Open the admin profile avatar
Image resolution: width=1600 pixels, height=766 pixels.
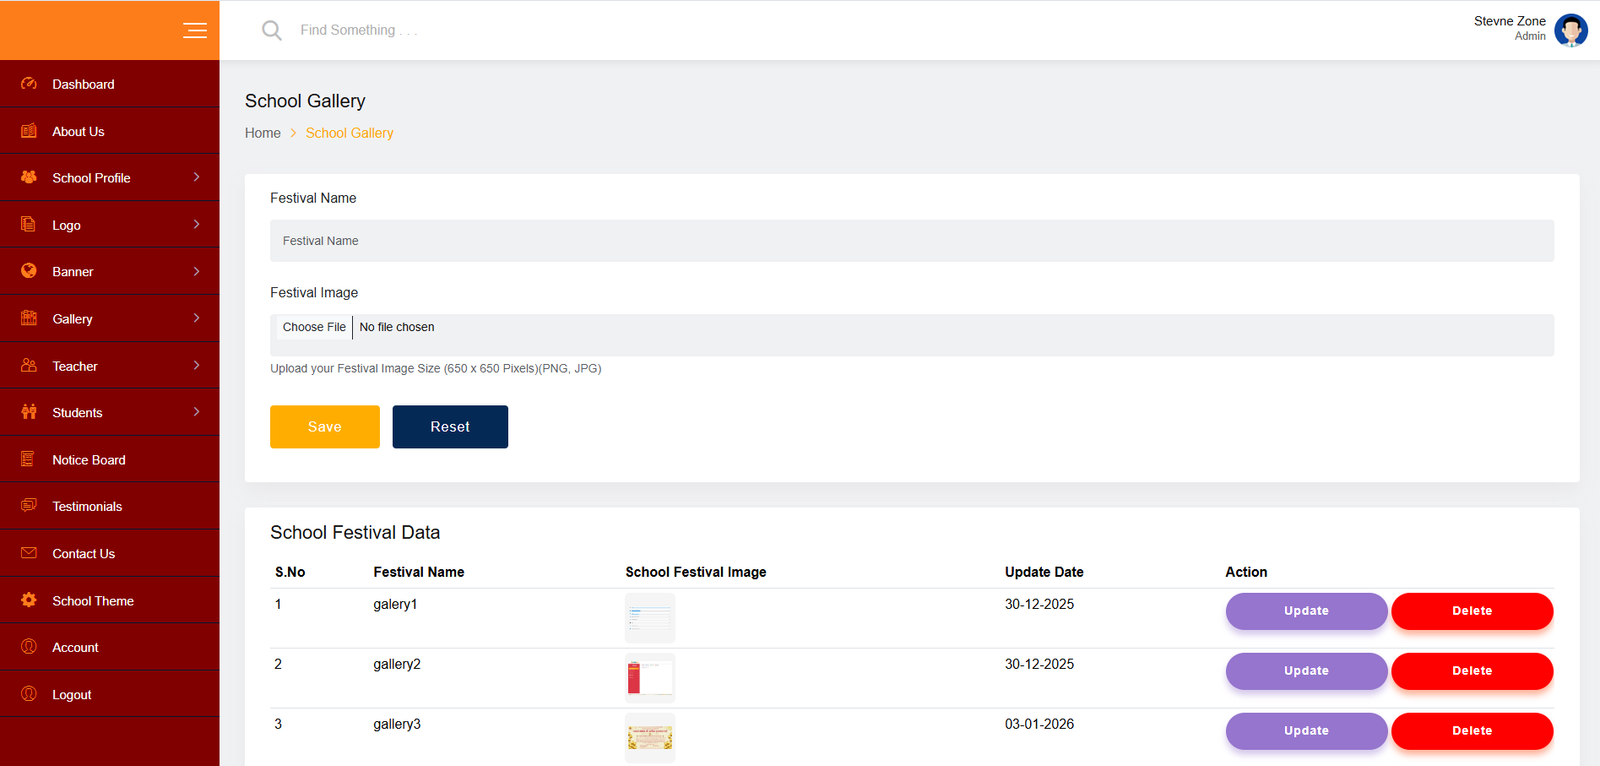pyautogui.click(x=1571, y=30)
